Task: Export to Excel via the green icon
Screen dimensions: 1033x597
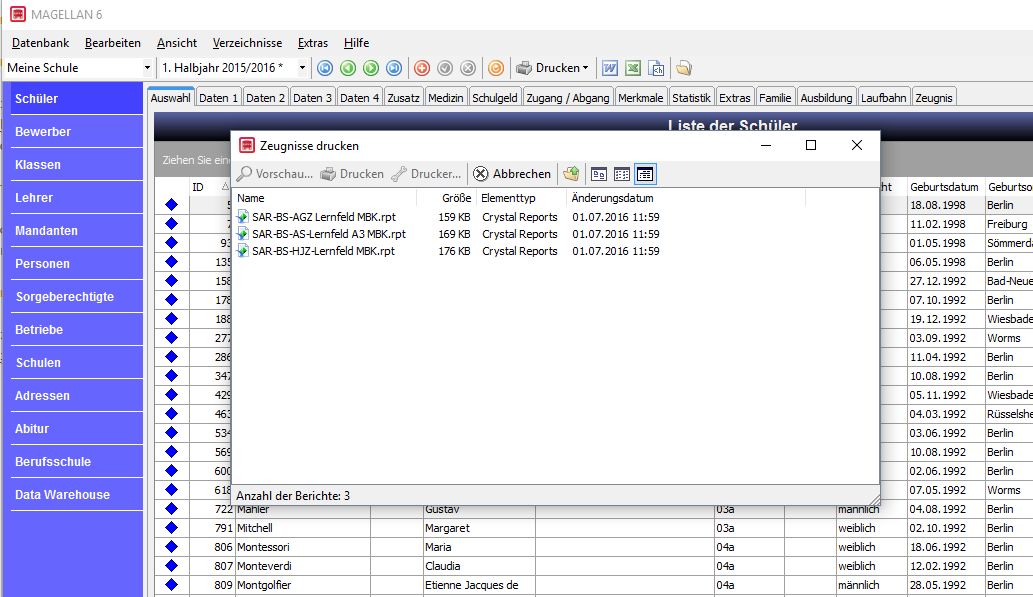Action: 633,68
